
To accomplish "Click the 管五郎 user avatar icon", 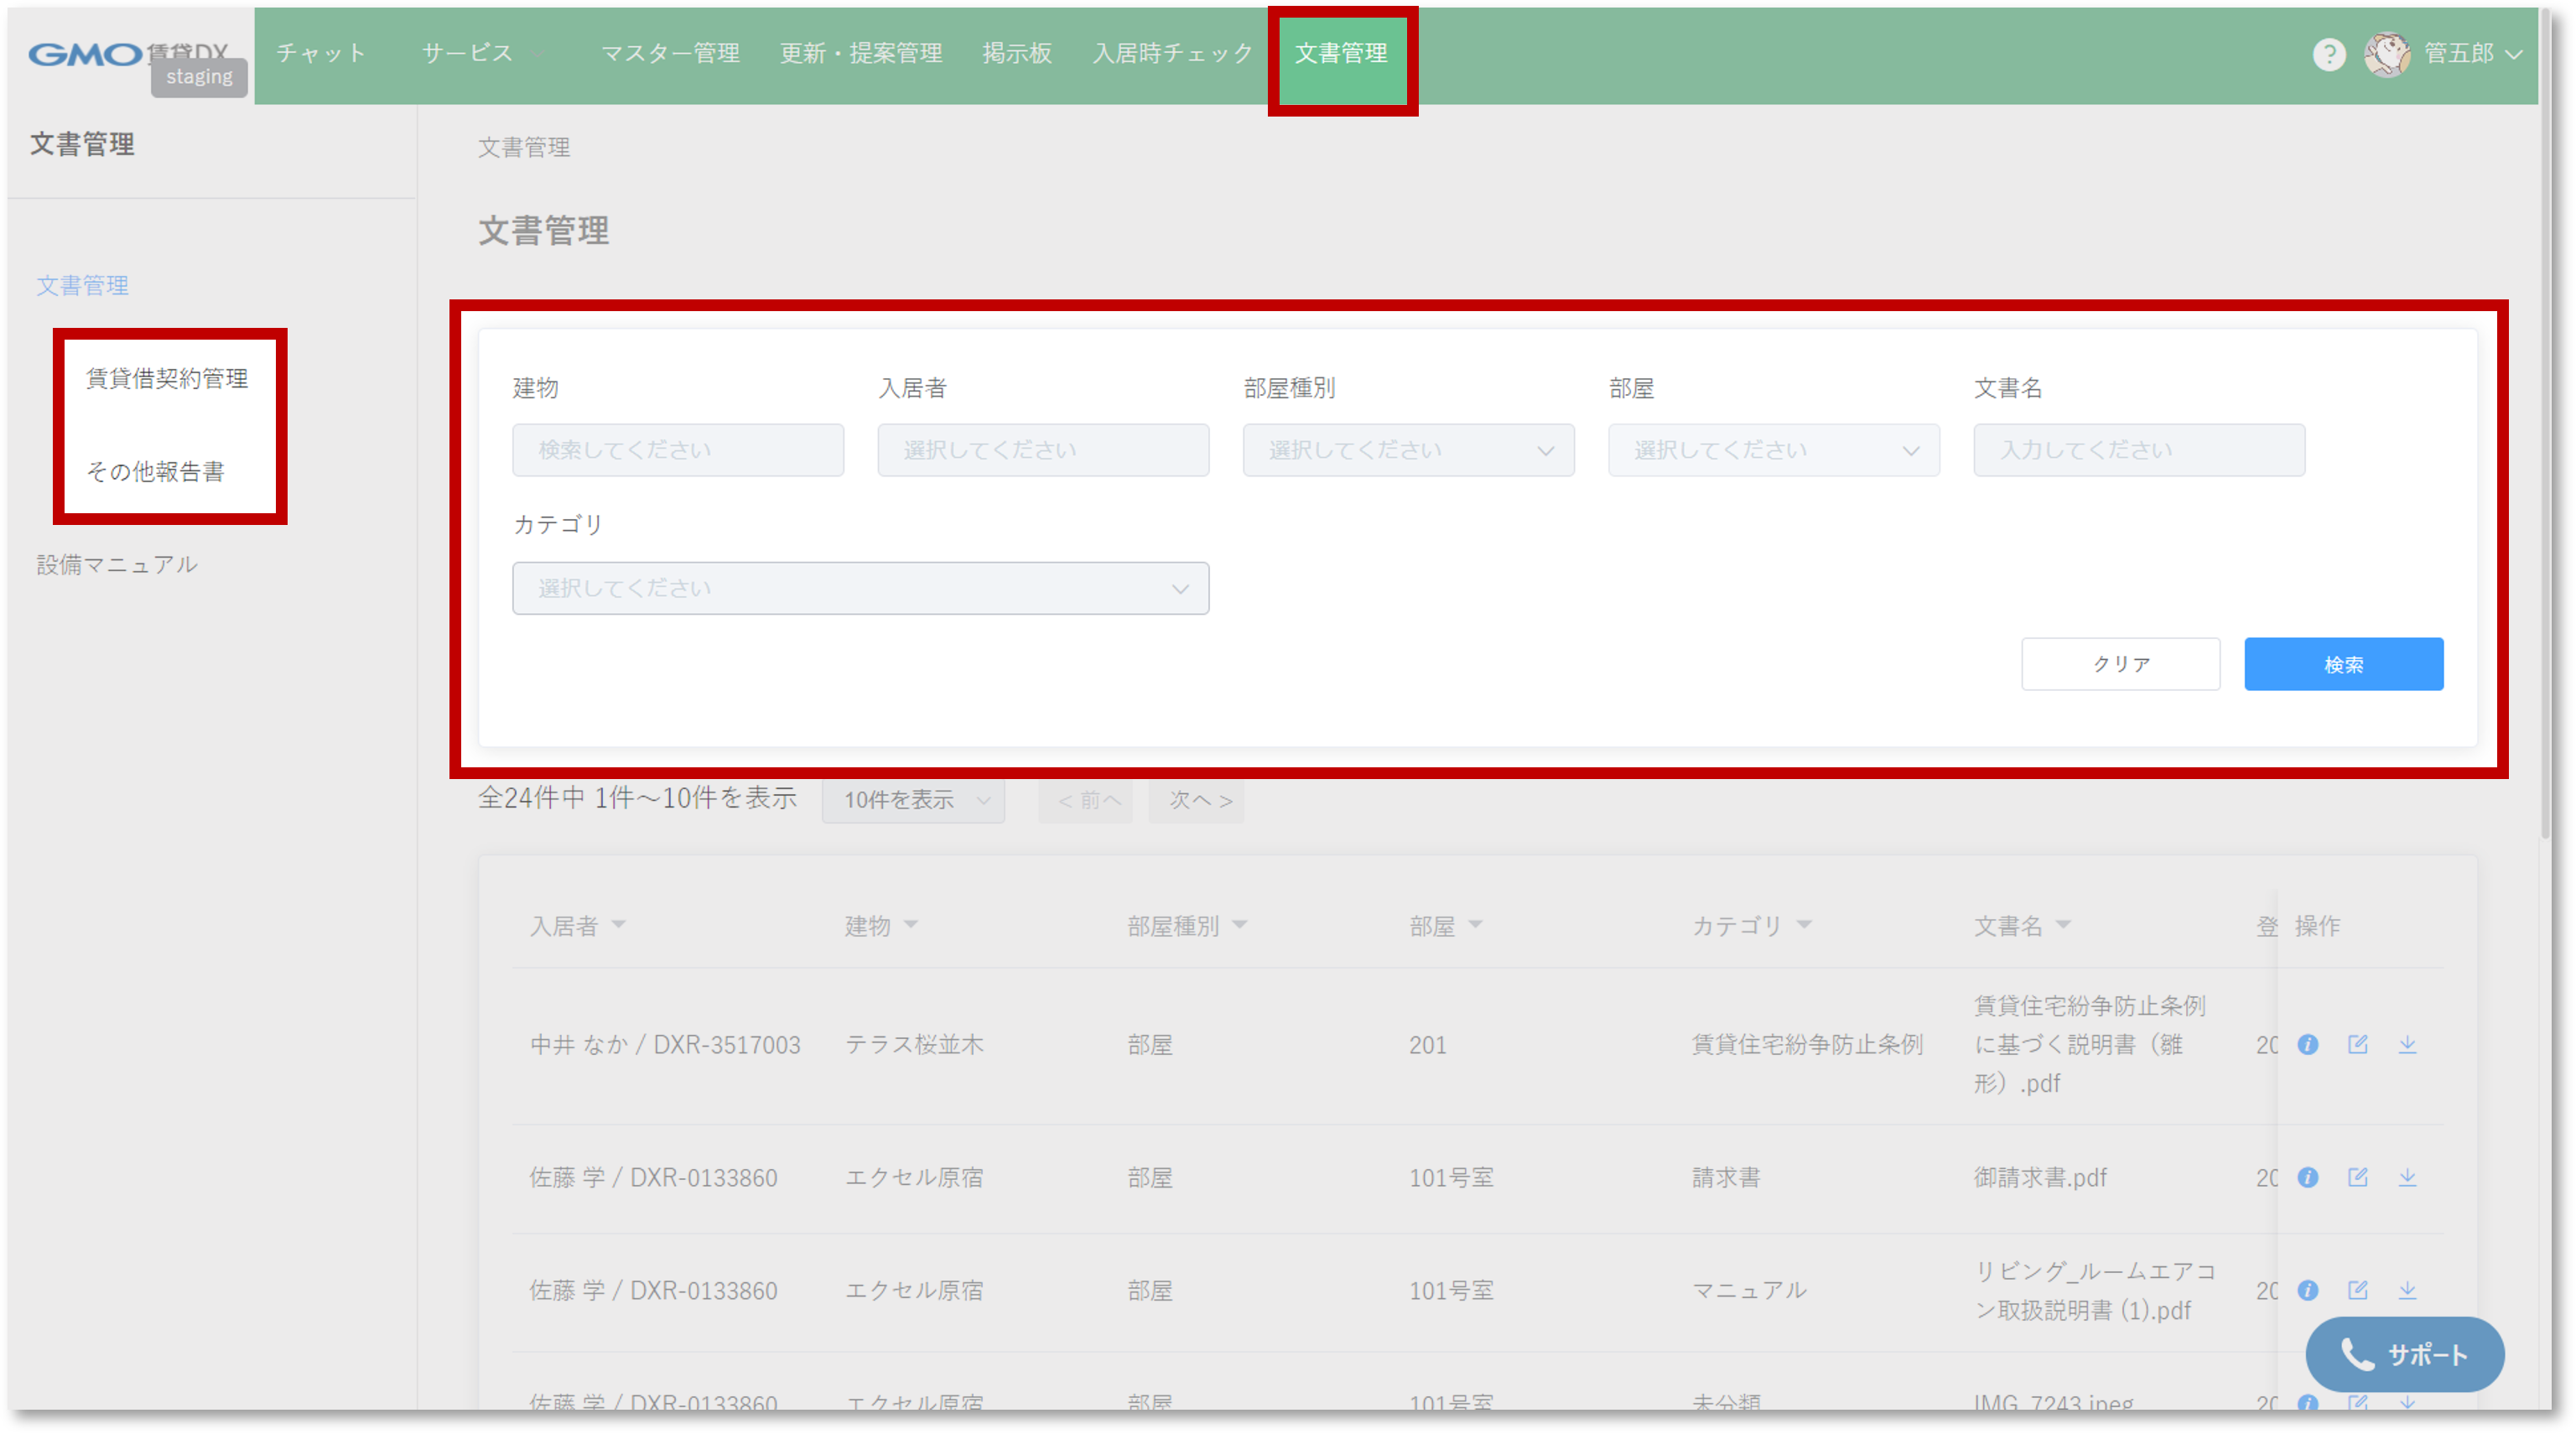I will point(2386,54).
